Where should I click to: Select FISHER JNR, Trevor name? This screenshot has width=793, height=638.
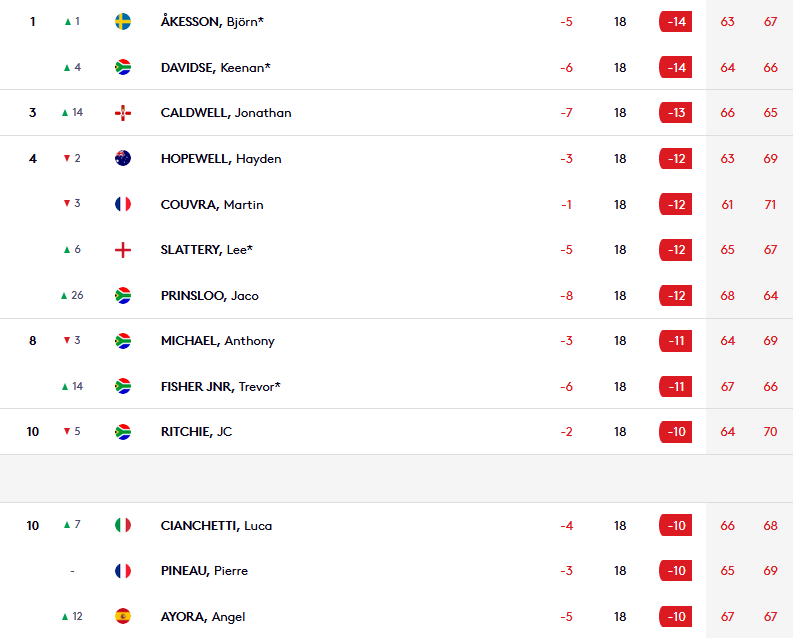point(221,387)
